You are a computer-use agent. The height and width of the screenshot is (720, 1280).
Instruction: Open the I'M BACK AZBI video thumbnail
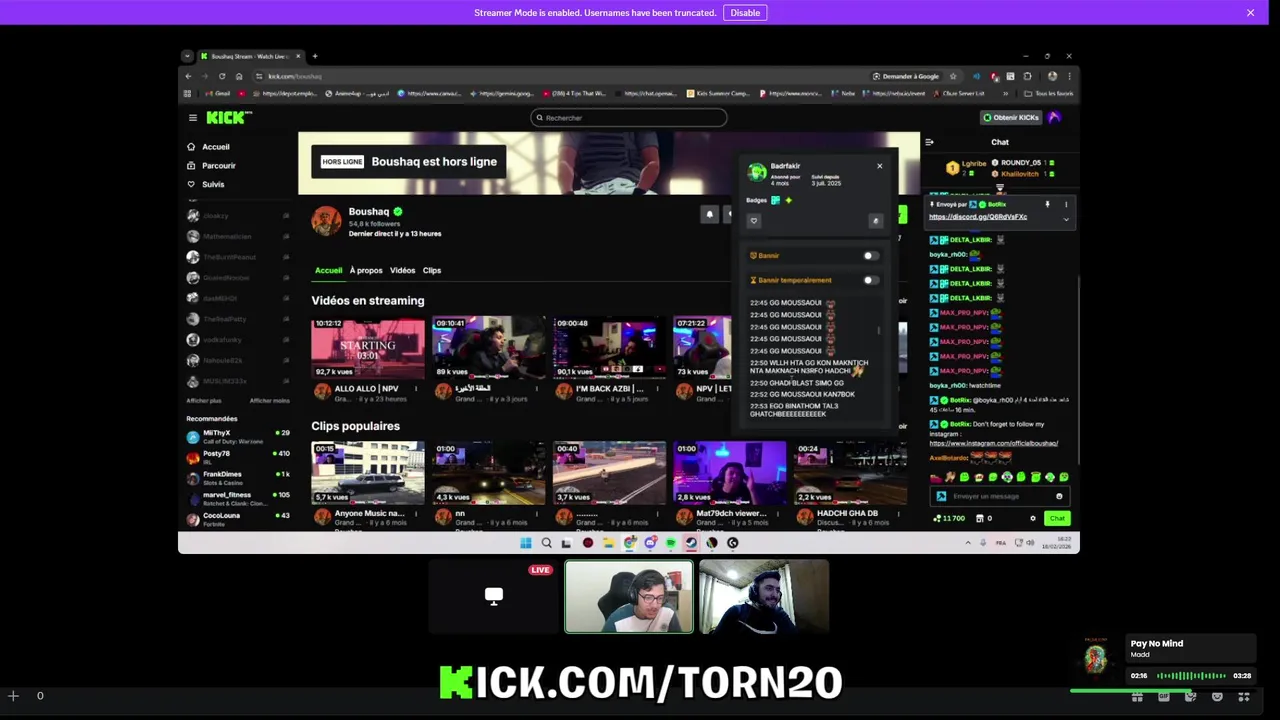[x=609, y=348]
